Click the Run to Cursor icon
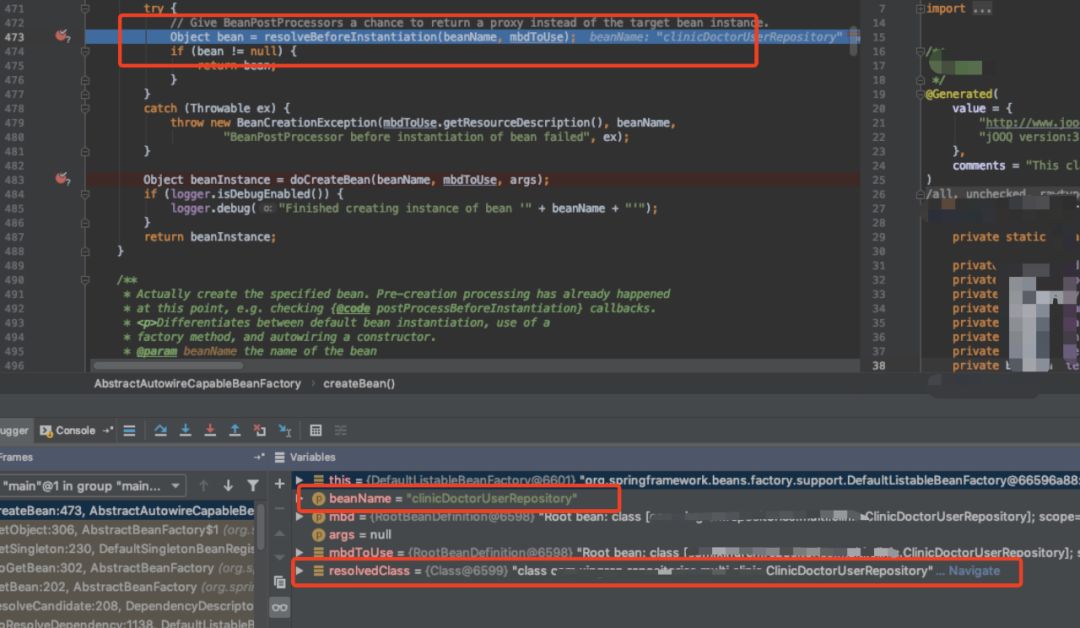The height and width of the screenshot is (628, 1080). tap(285, 431)
